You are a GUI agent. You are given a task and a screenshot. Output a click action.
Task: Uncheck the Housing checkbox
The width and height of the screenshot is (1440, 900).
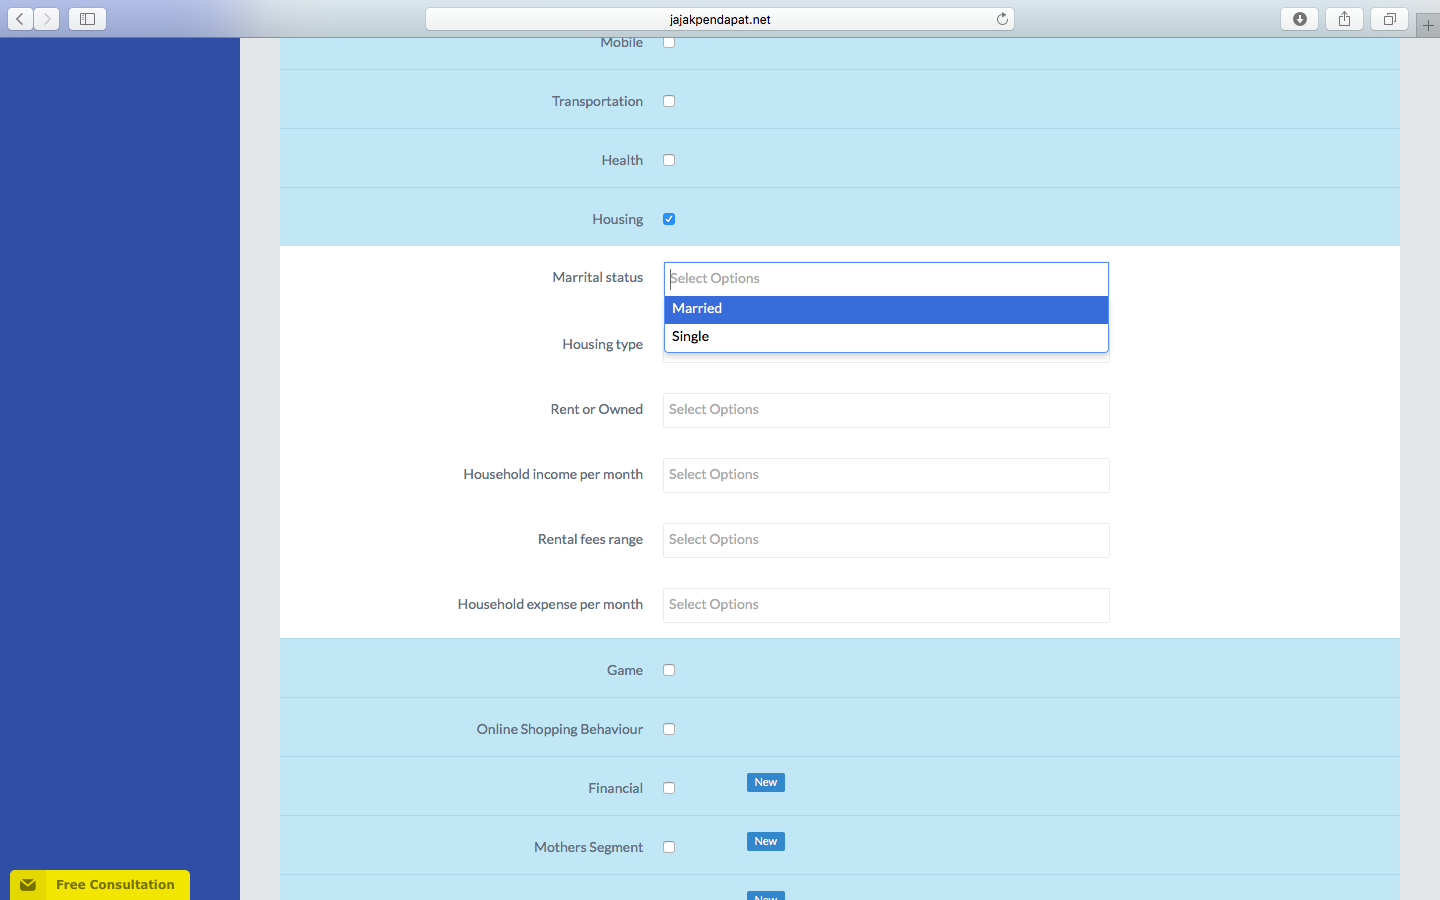point(669,219)
